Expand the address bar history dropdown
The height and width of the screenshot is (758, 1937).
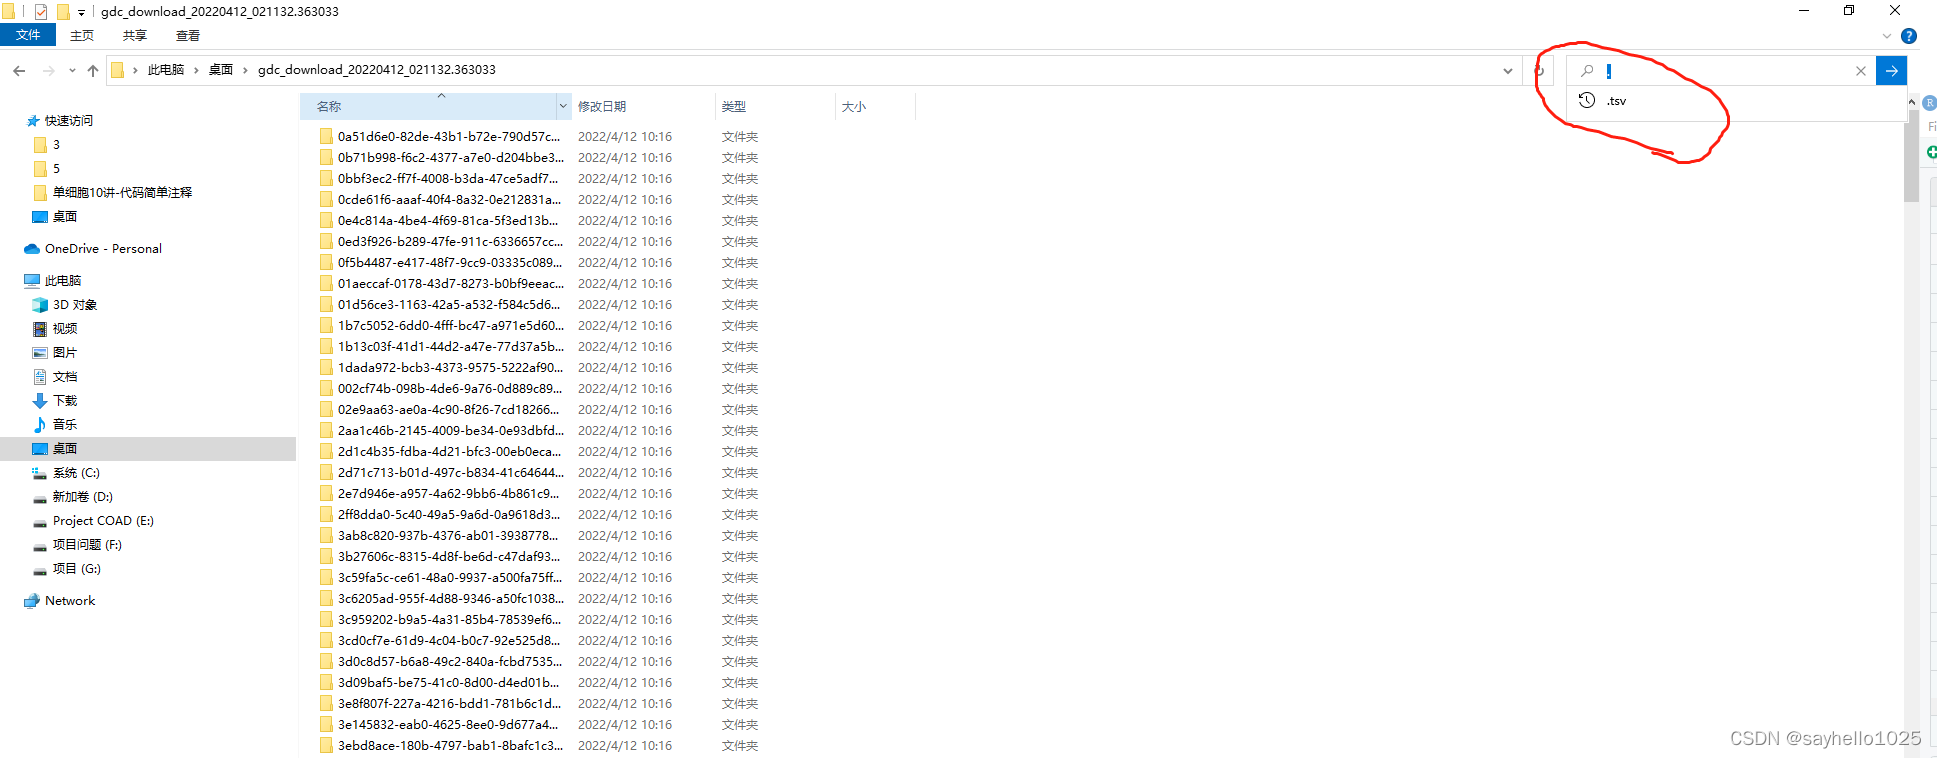pyautogui.click(x=1508, y=71)
